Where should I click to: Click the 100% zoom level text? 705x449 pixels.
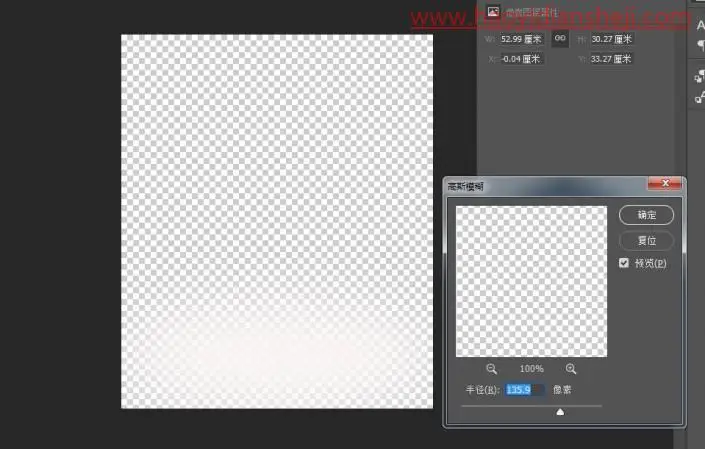click(531, 369)
